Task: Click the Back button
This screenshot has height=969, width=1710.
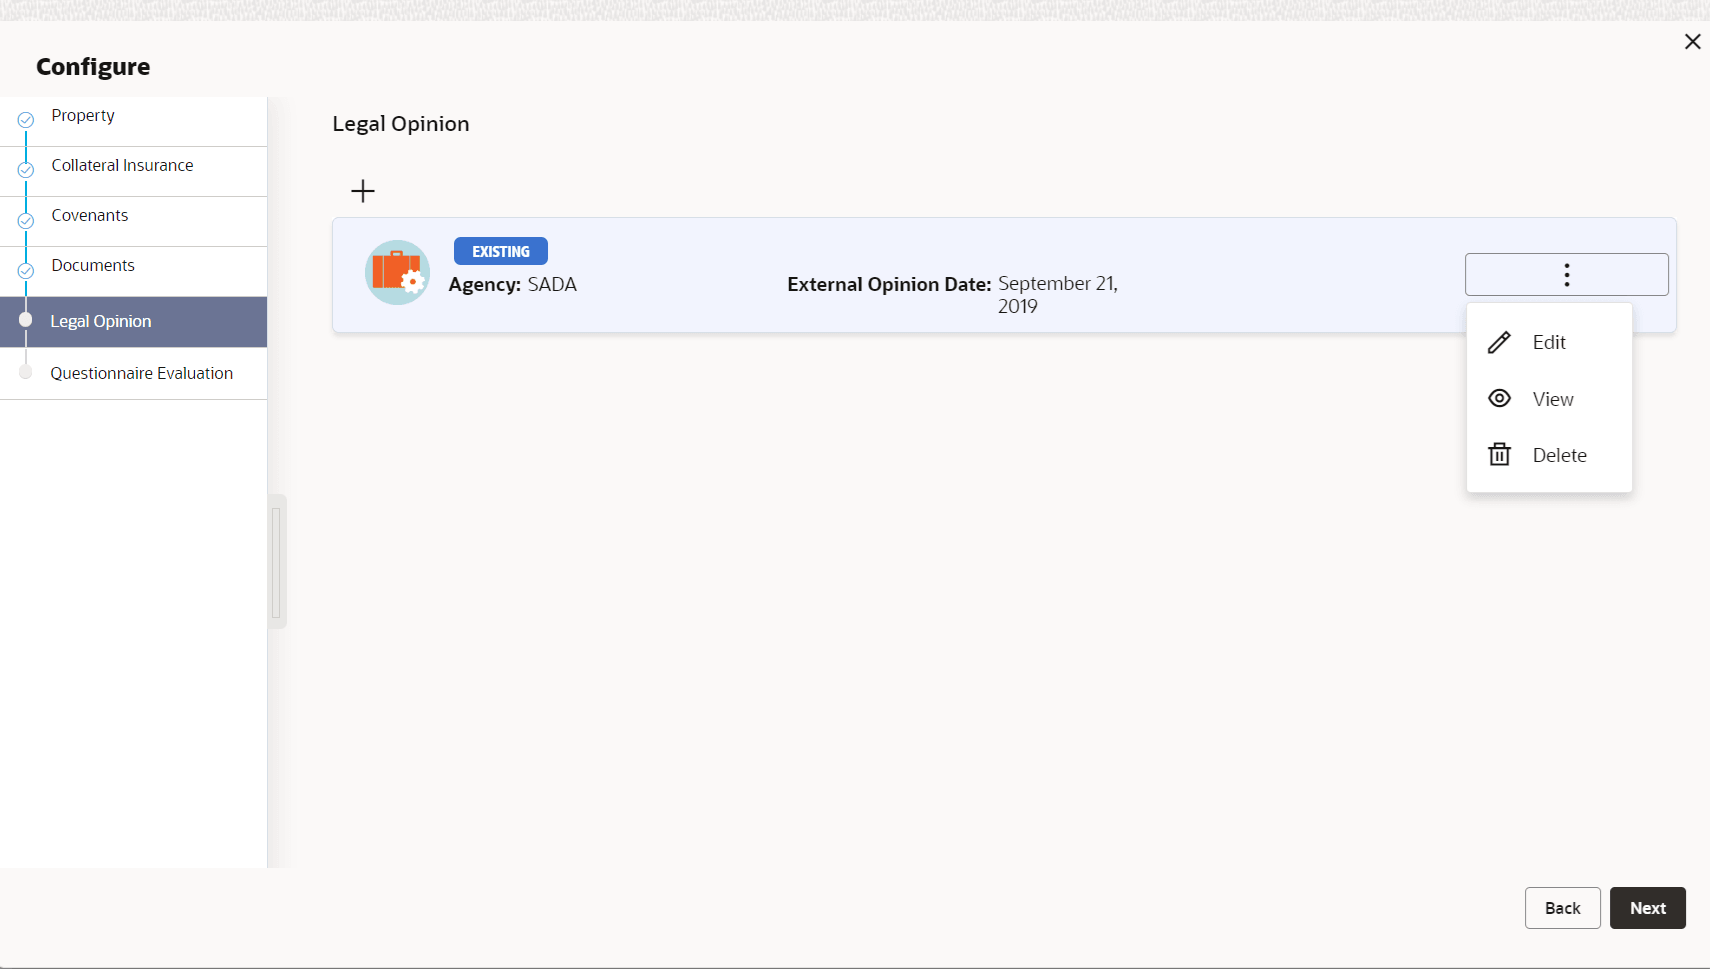Action: pyautogui.click(x=1562, y=908)
